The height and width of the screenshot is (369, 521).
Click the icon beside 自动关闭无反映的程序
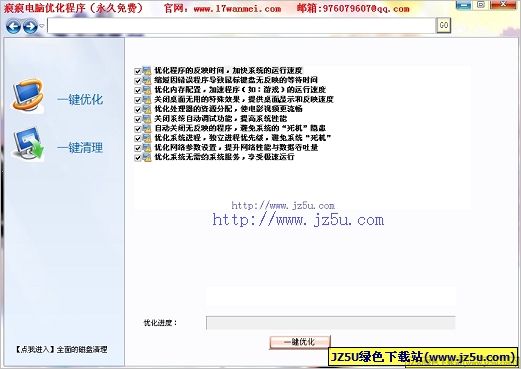click(x=147, y=128)
